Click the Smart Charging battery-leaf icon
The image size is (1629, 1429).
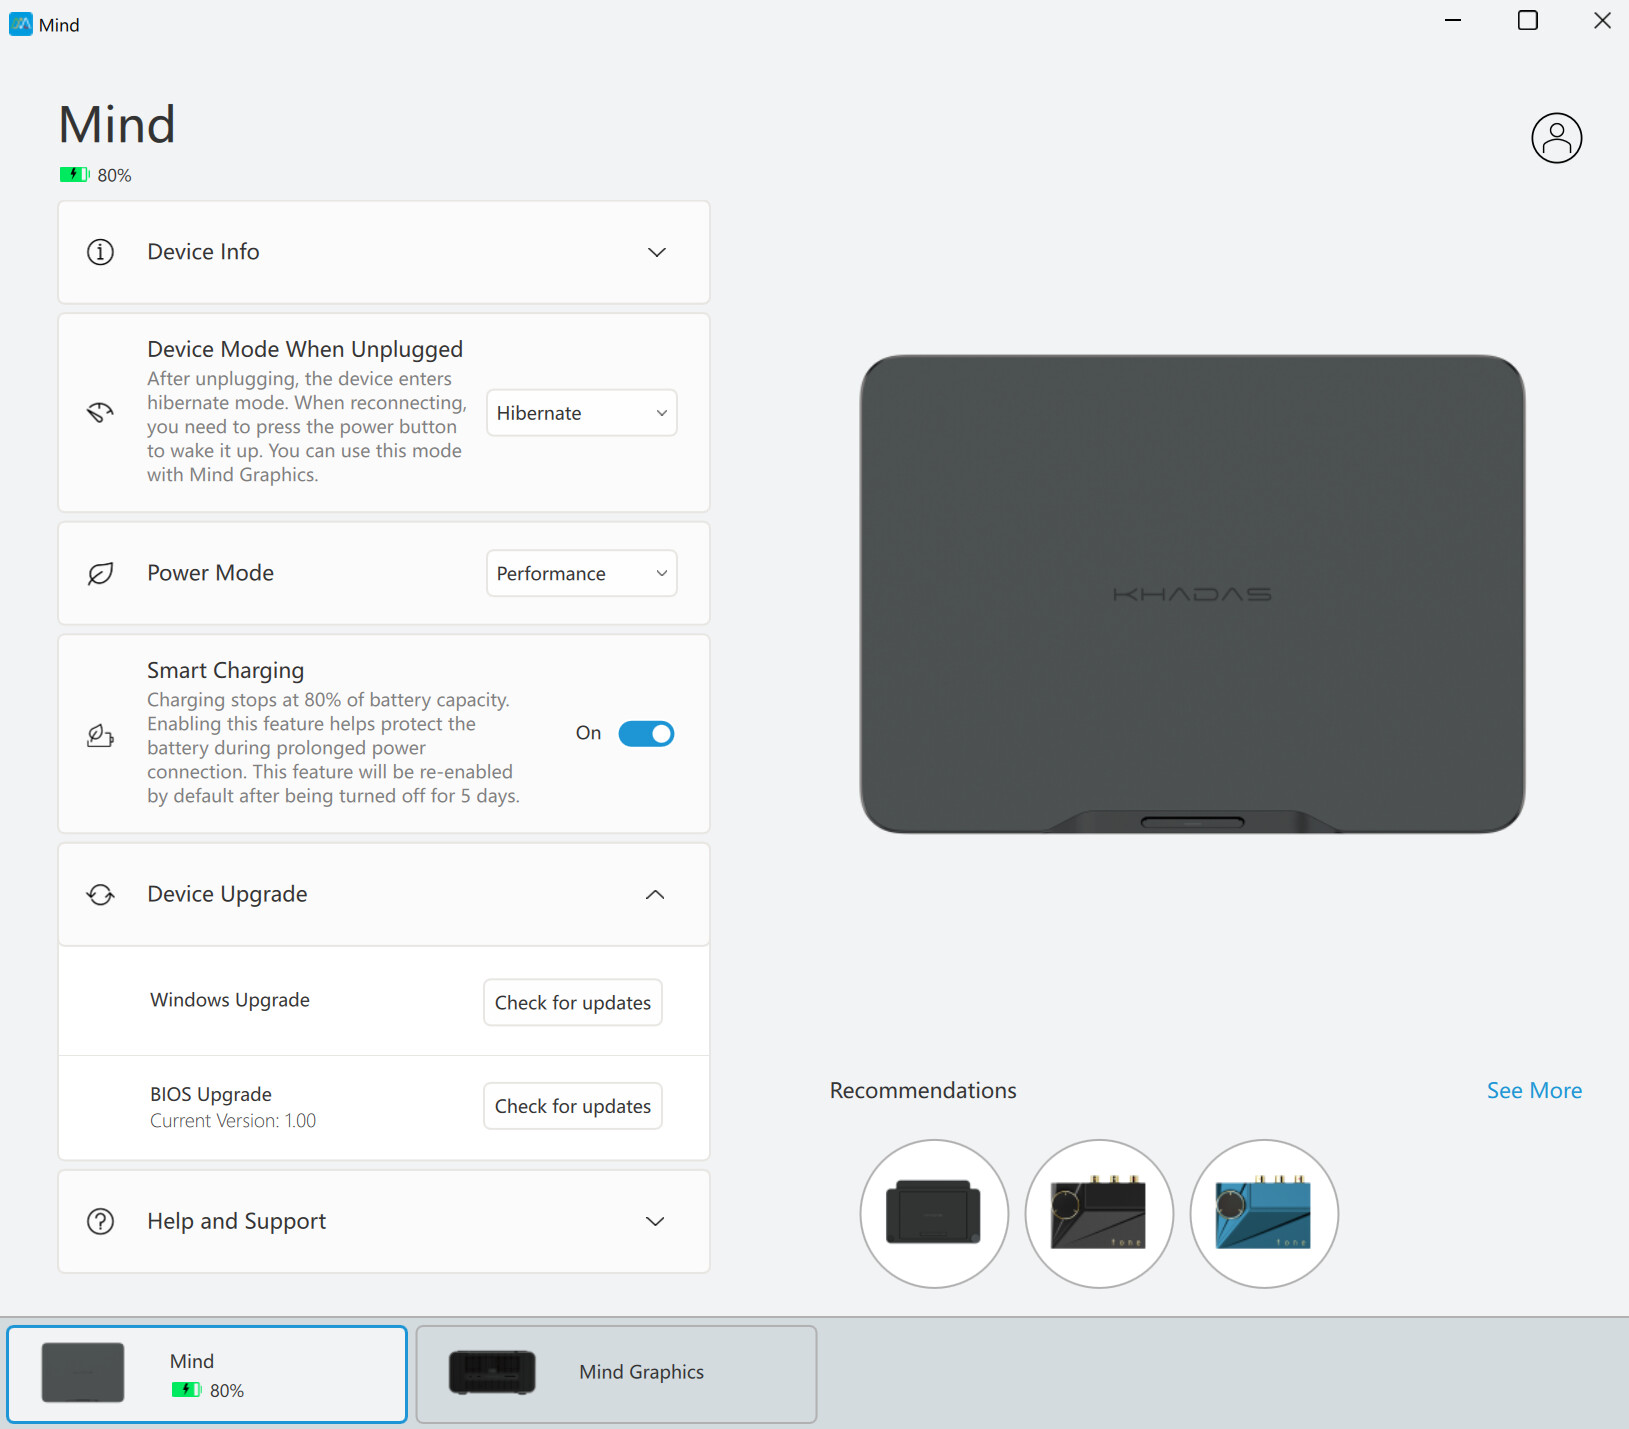100,735
